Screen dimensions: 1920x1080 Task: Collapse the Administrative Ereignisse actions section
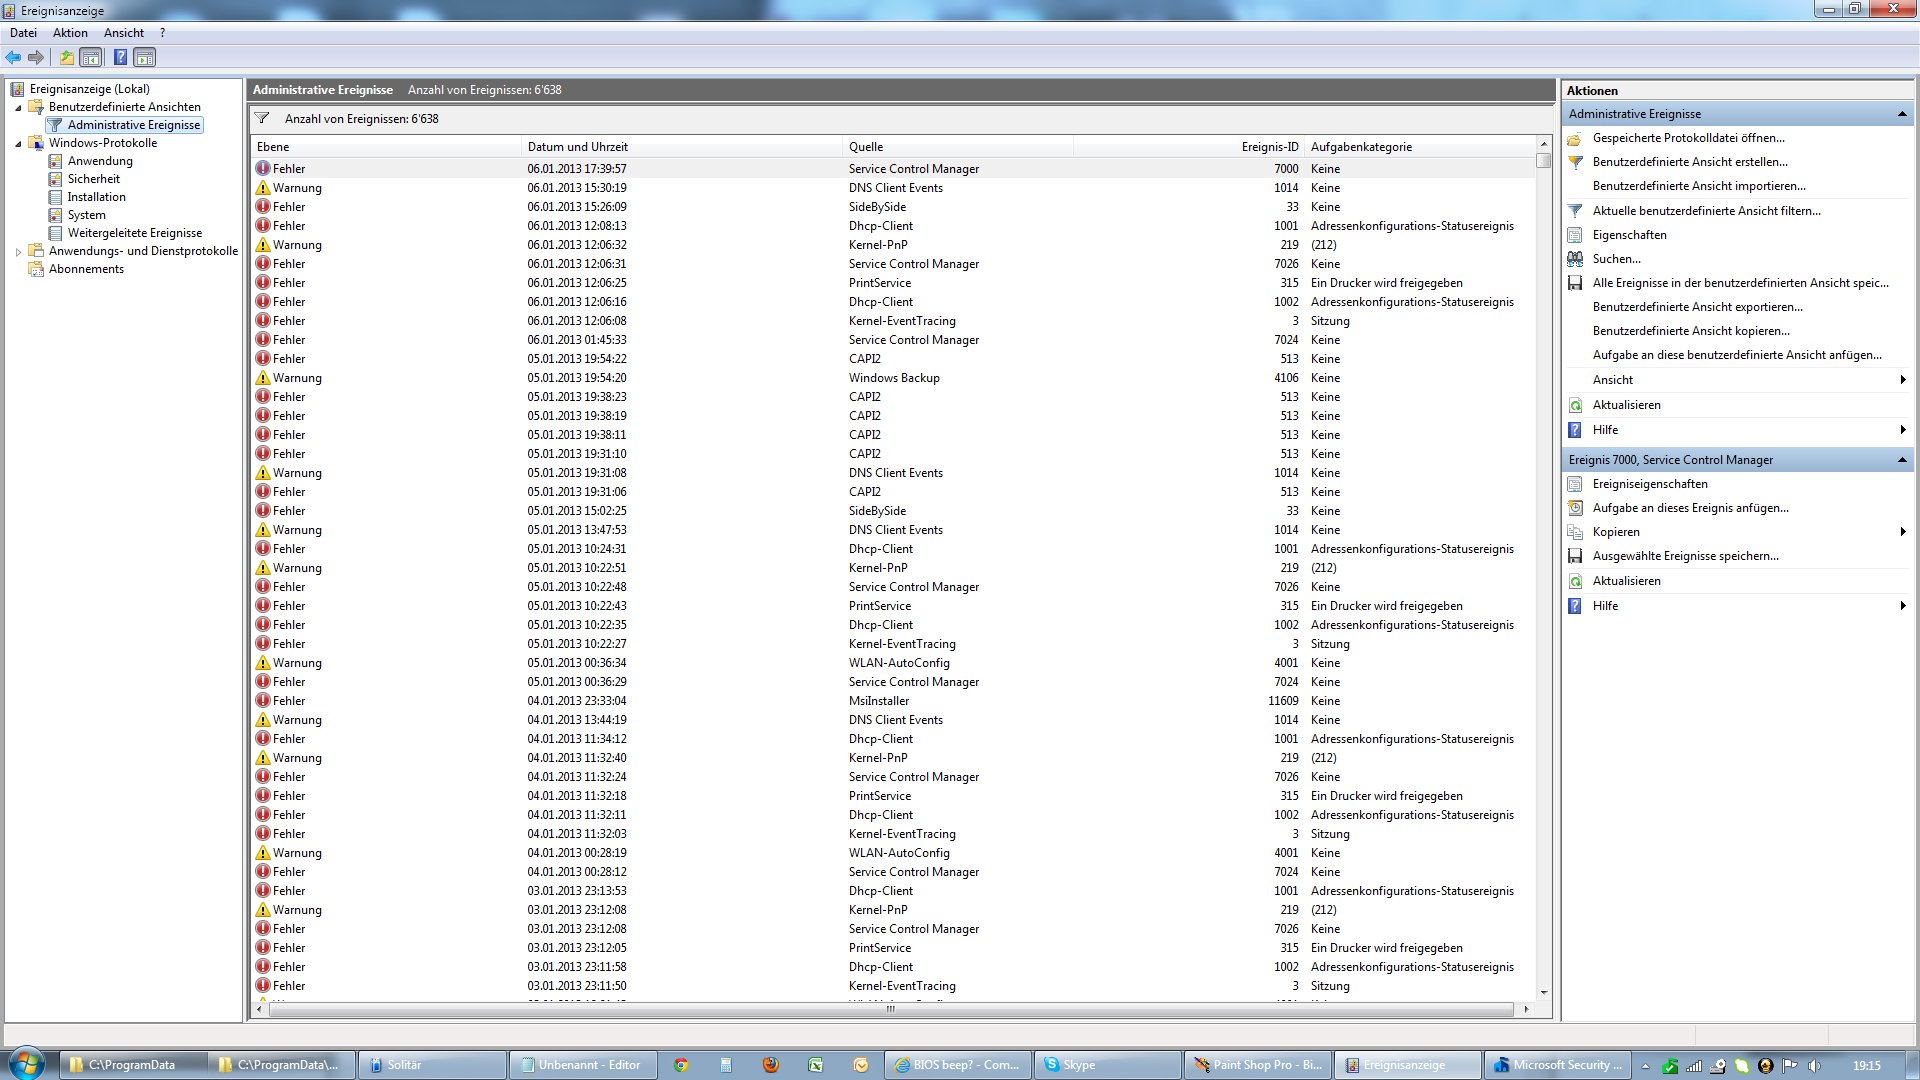[1901, 114]
